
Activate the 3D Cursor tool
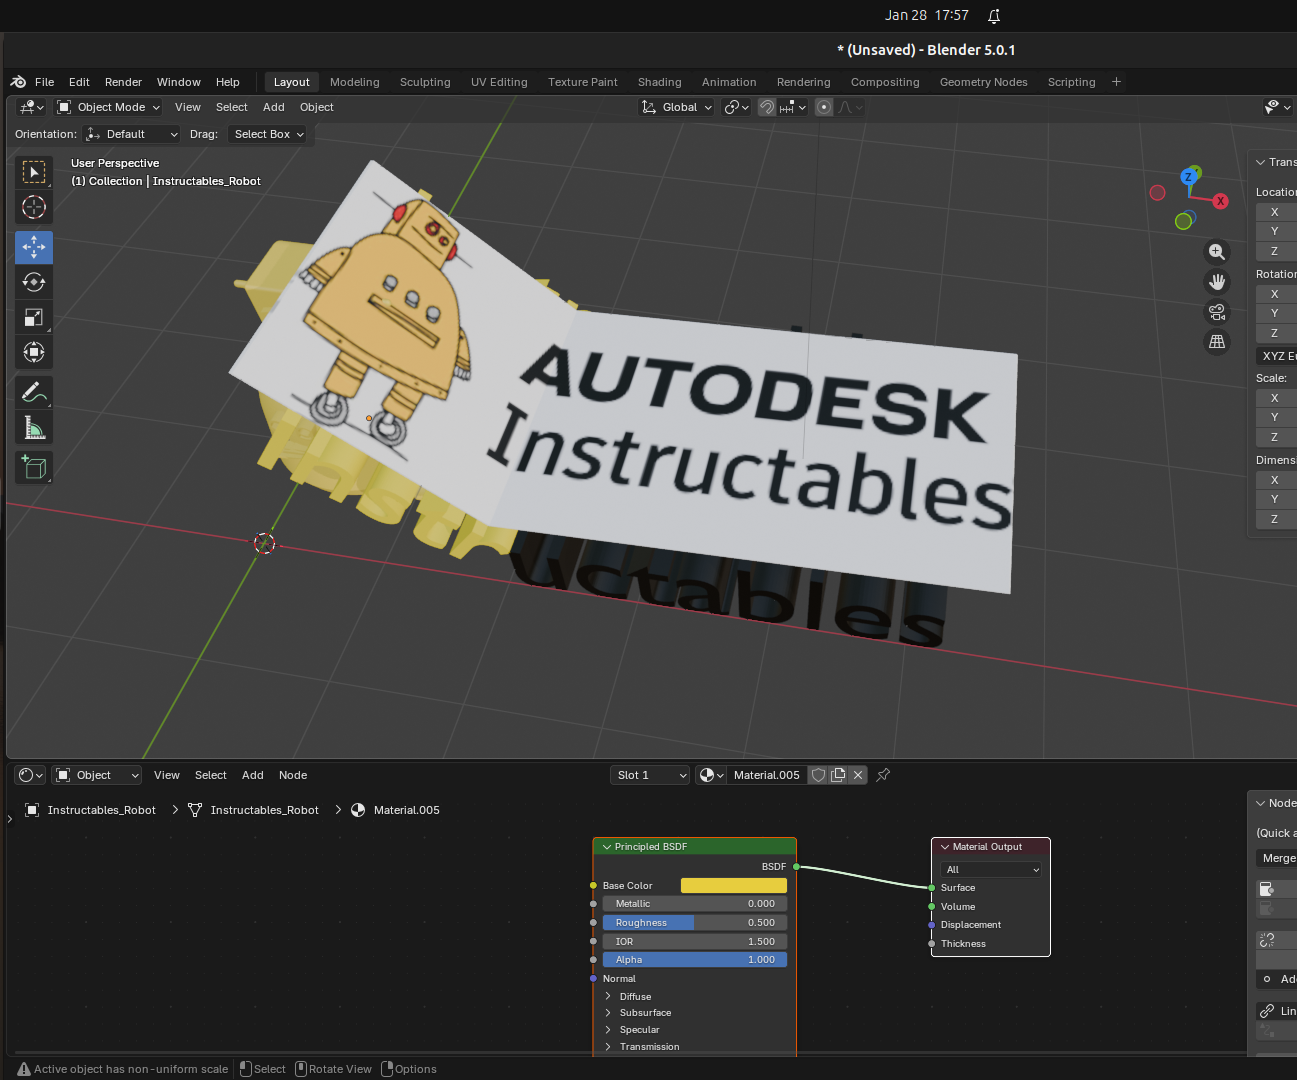34,207
